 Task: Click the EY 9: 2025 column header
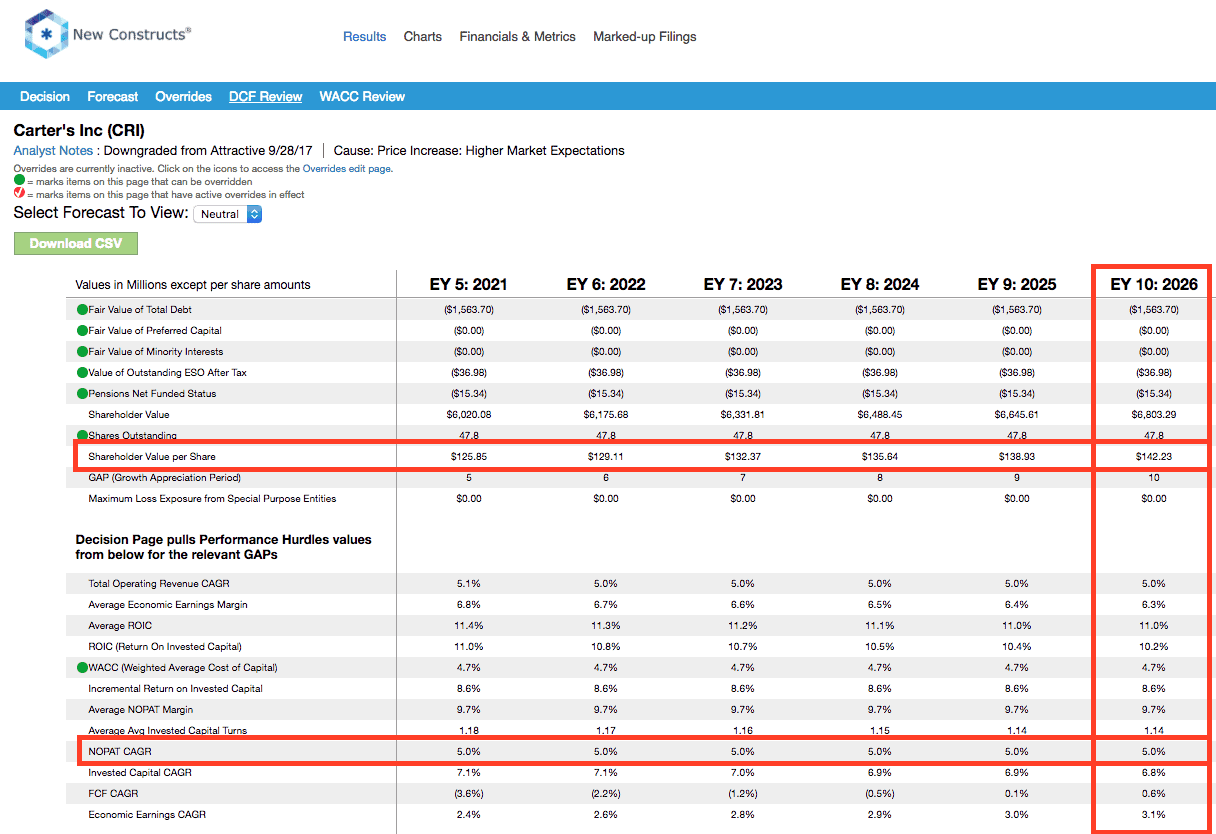(x=1016, y=284)
